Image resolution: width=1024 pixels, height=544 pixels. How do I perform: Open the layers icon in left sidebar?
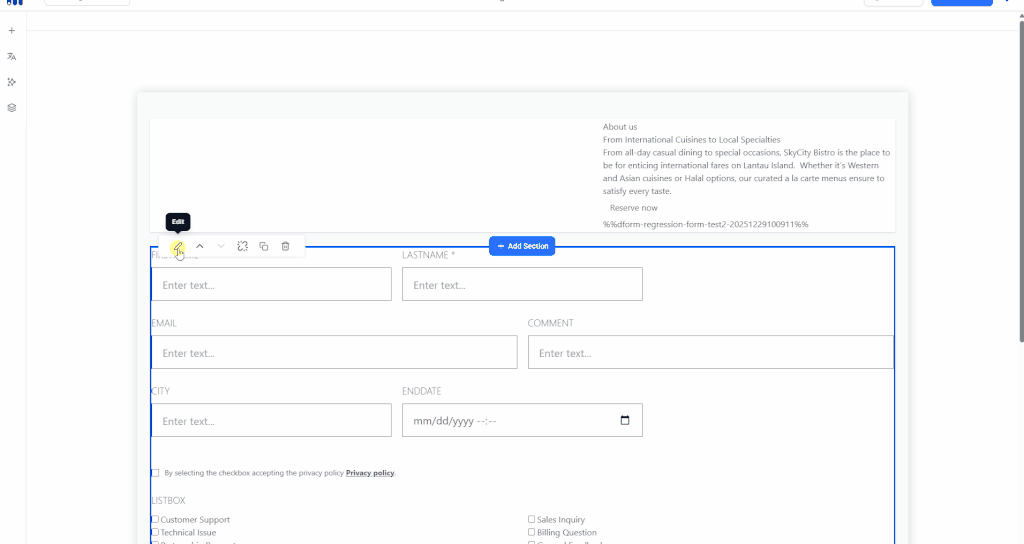pos(12,108)
